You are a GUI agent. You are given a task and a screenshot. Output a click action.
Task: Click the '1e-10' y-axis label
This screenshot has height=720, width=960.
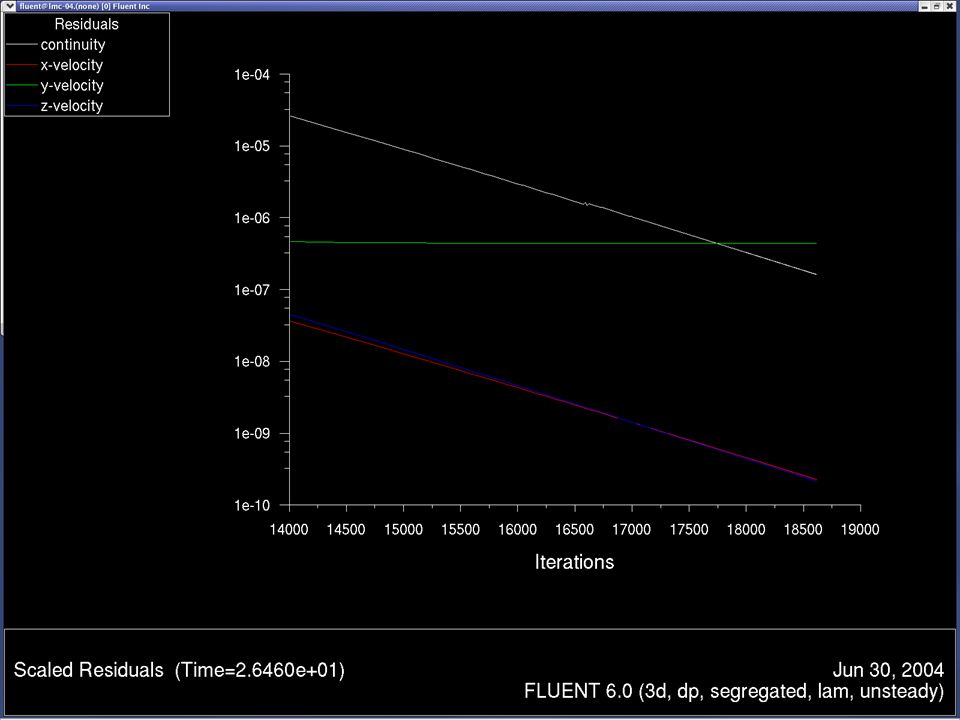click(252, 505)
